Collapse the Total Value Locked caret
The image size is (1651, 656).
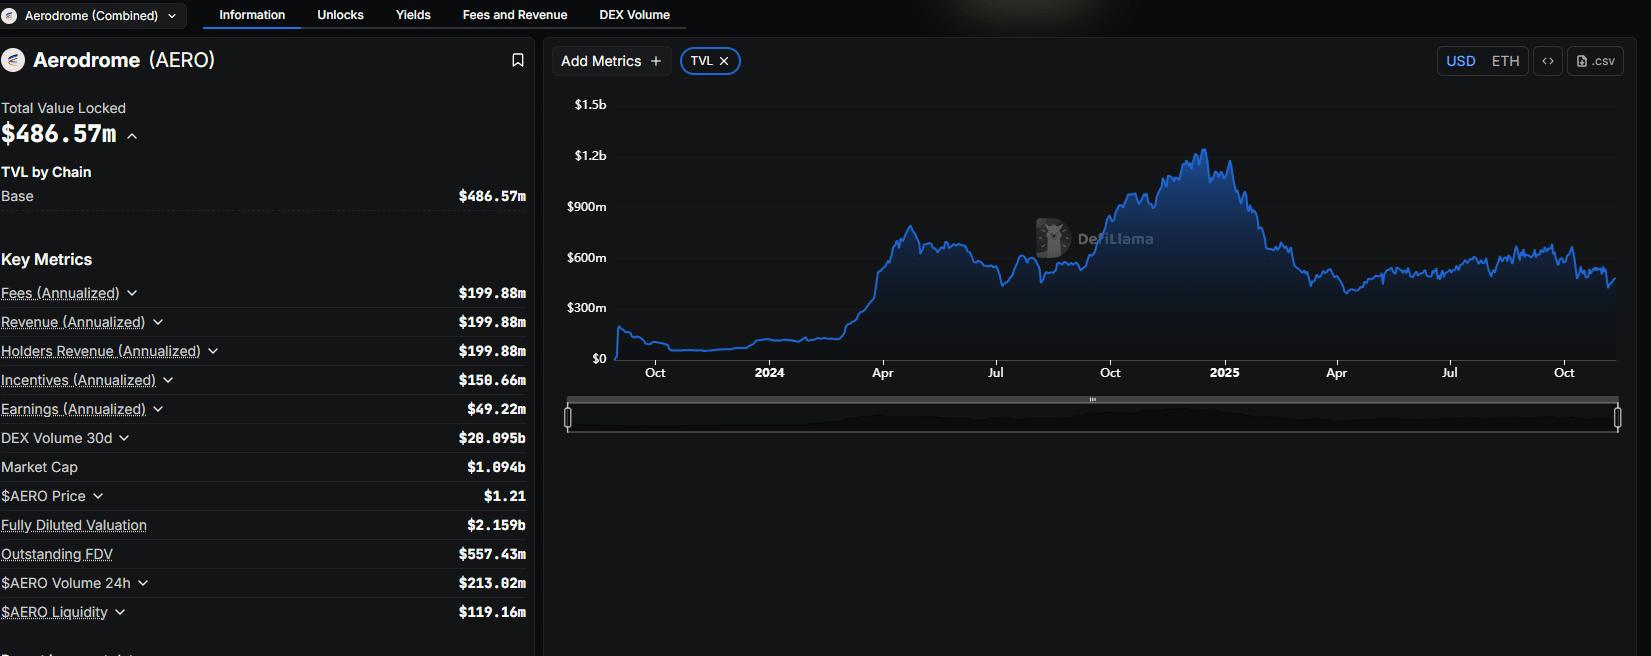(x=132, y=136)
